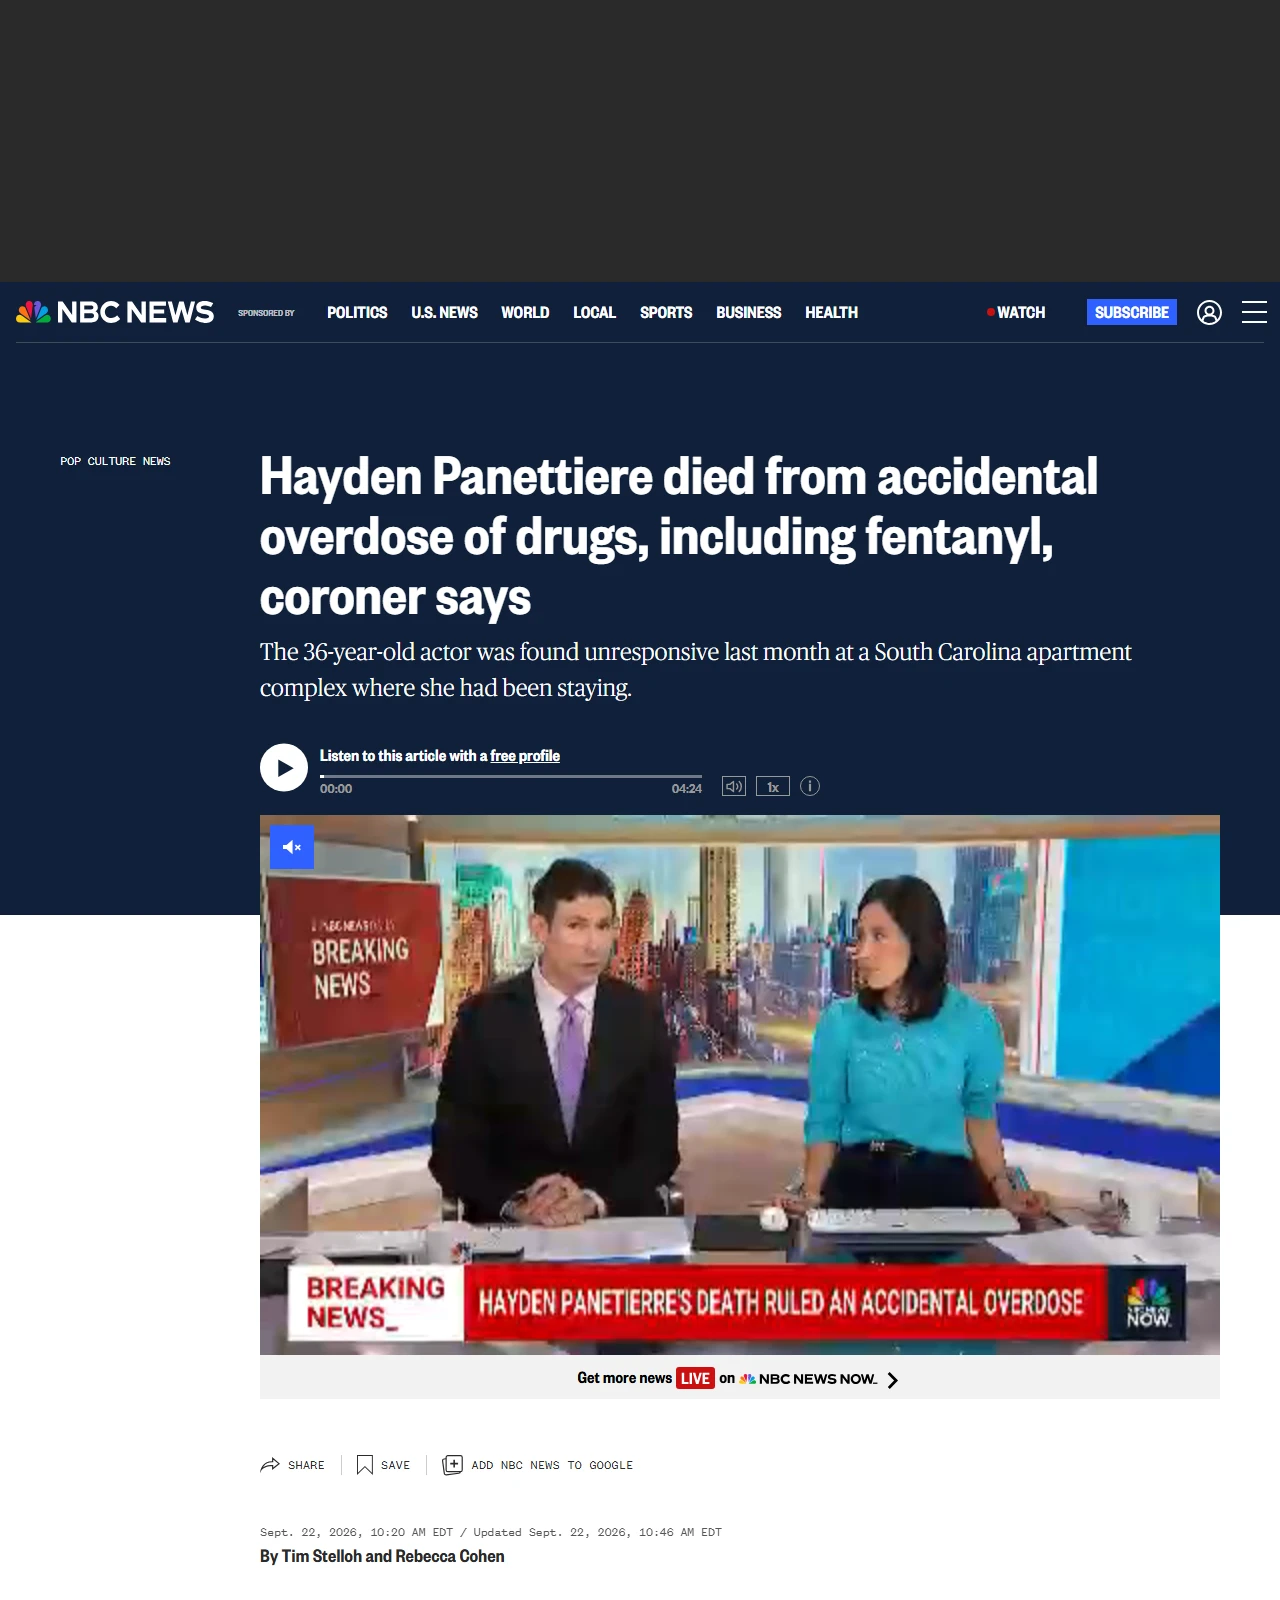Click the Subscribe button
The image size is (1280, 1600).
coord(1132,312)
